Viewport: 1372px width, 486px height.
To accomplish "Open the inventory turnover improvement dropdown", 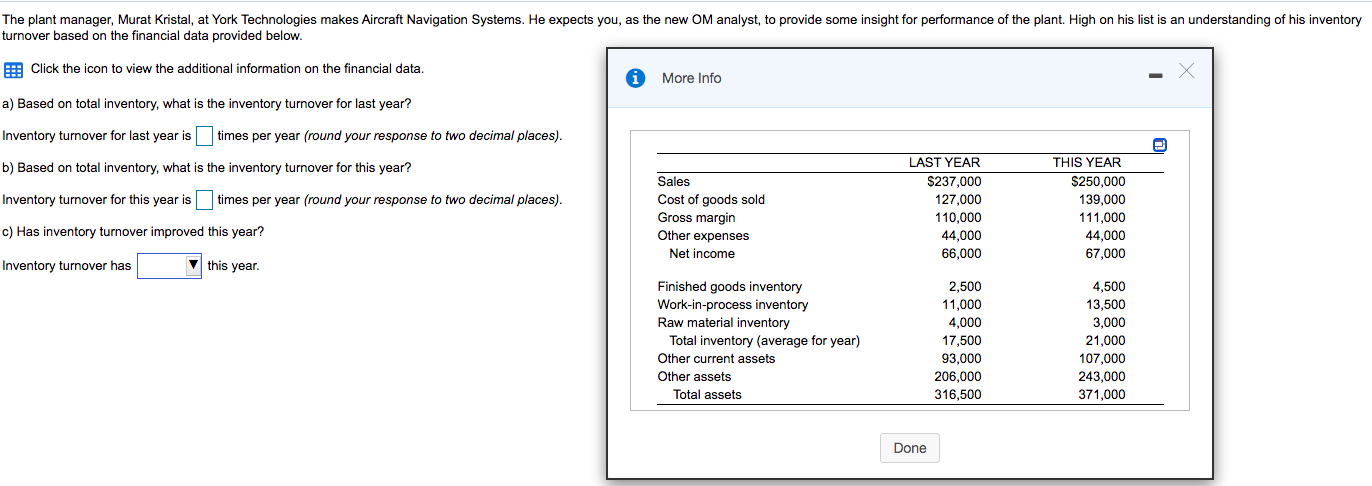I will coord(170,266).
